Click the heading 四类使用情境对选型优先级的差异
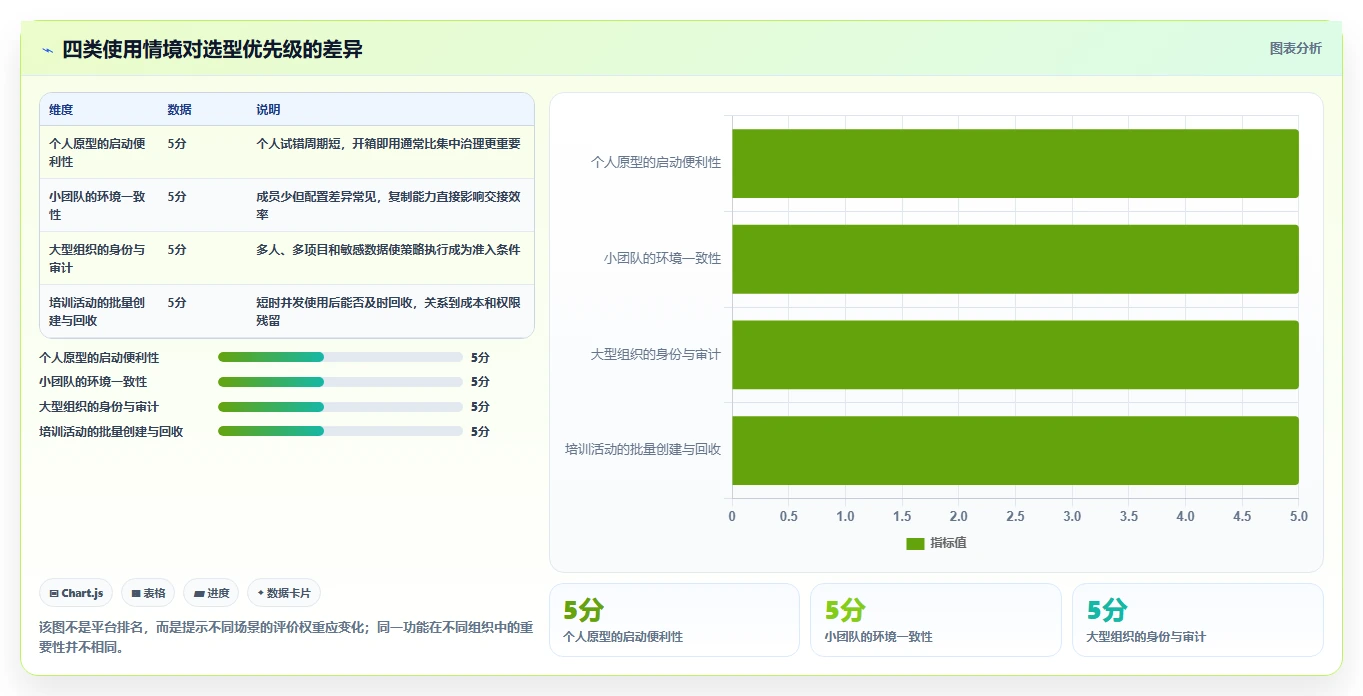Screen dimensions: 1363x696 pos(212,49)
